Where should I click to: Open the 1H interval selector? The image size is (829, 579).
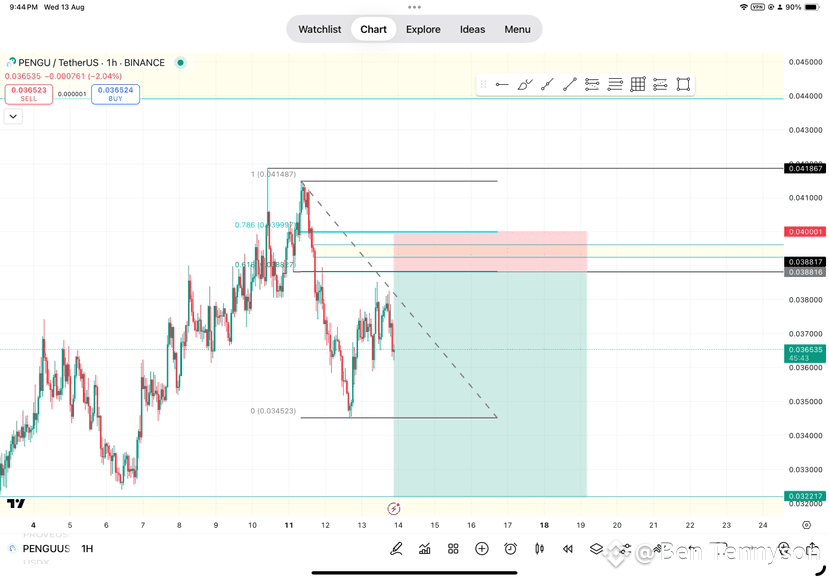point(87,549)
